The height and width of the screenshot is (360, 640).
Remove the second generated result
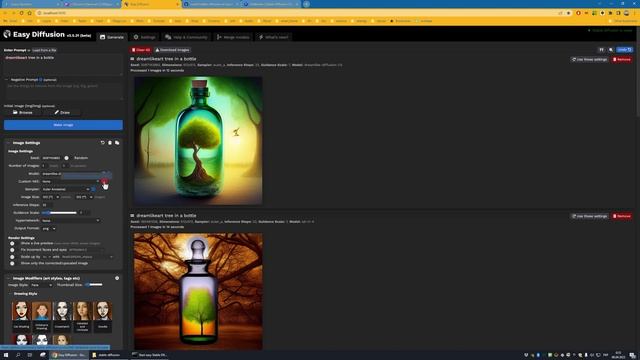[x=622, y=216]
